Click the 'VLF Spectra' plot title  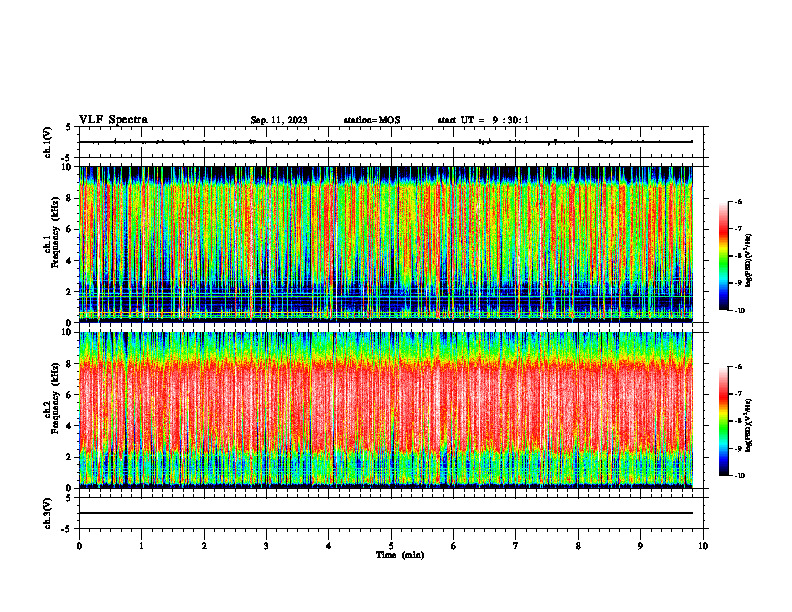113,120
